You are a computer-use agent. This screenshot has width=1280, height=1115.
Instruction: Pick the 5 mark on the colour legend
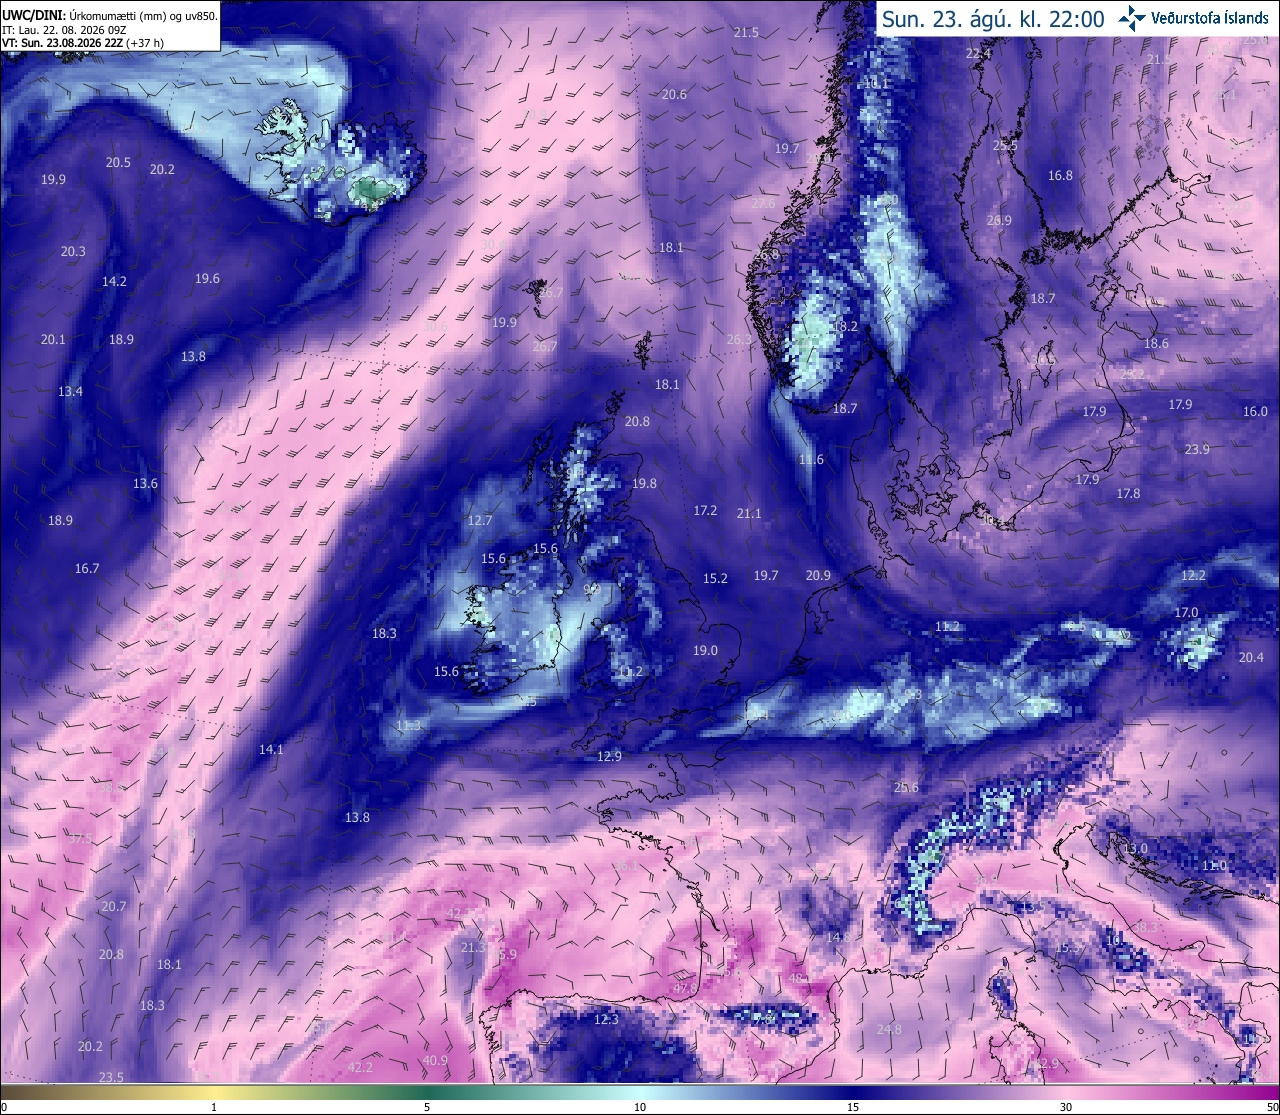tap(427, 1107)
